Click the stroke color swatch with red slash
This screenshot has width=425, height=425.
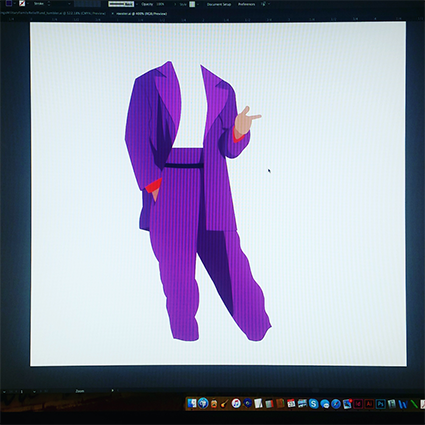click(x=22, y=3)
